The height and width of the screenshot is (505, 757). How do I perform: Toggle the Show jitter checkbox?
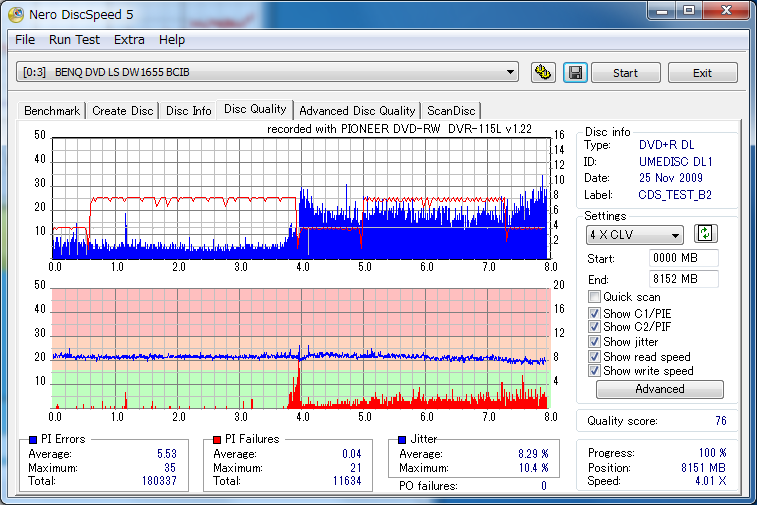point(595,342)
